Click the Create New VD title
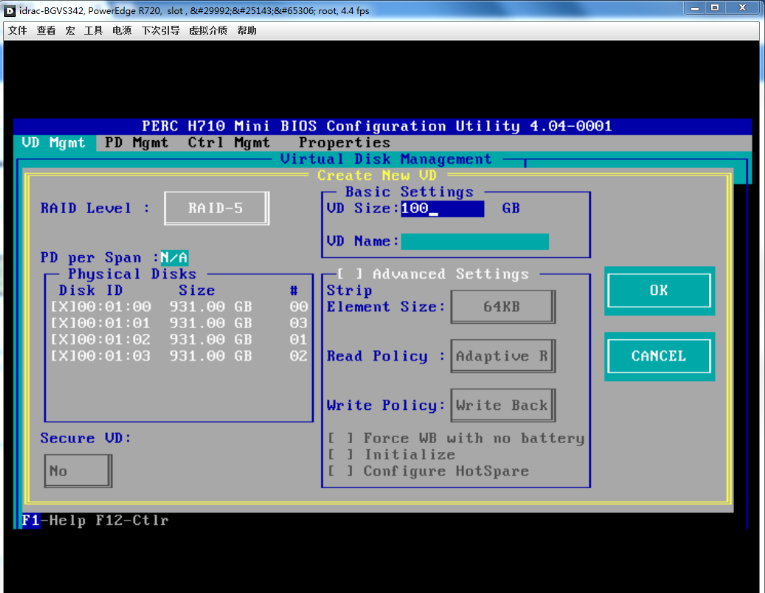Screen dimensions: 765x593 pos(377,175)
